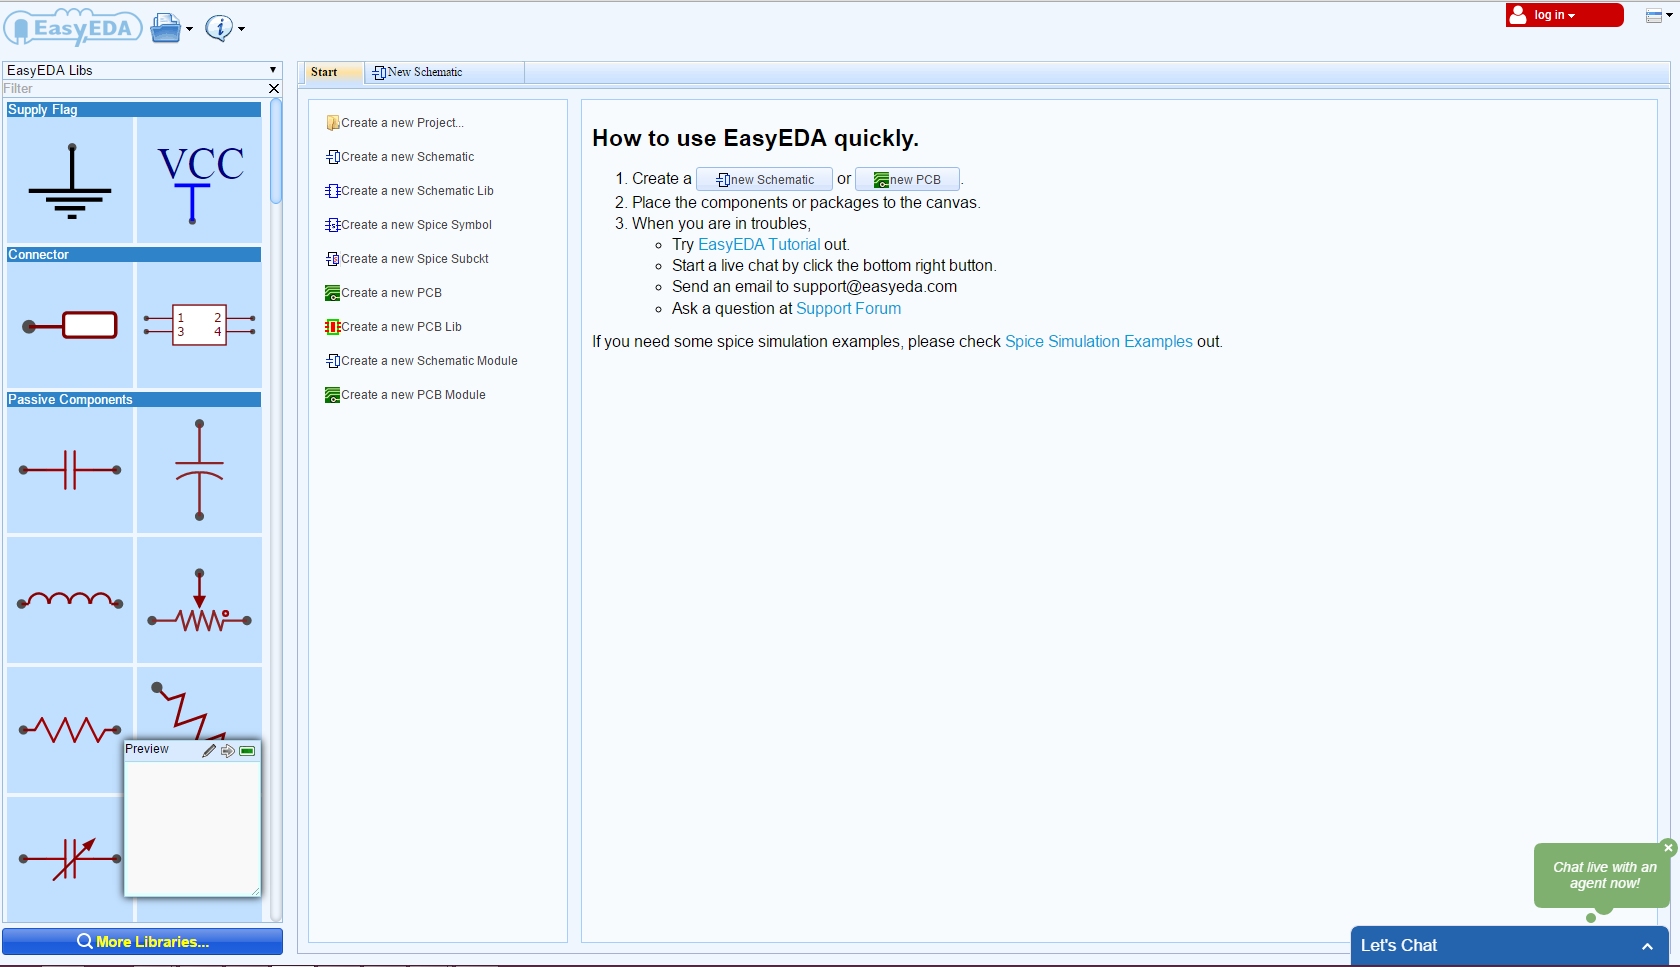Open the Support Forum link
This screenshot has width=1680, height=967.
pyautogui.click(x=848, y=308)
